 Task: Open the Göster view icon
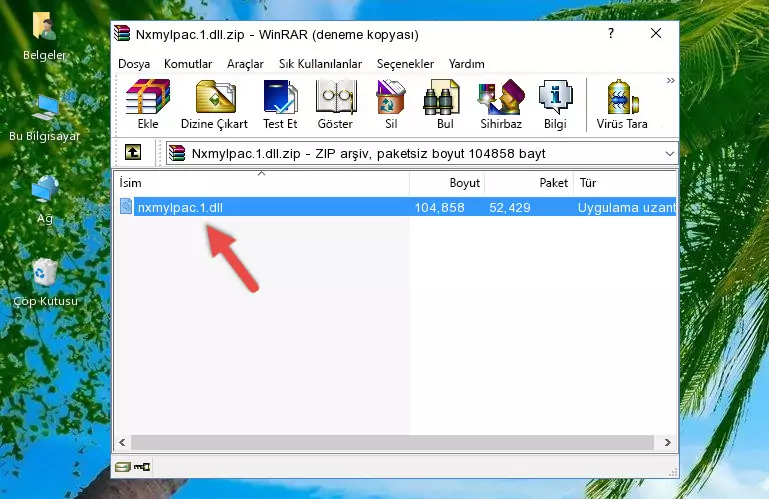(x=335, y=105)
